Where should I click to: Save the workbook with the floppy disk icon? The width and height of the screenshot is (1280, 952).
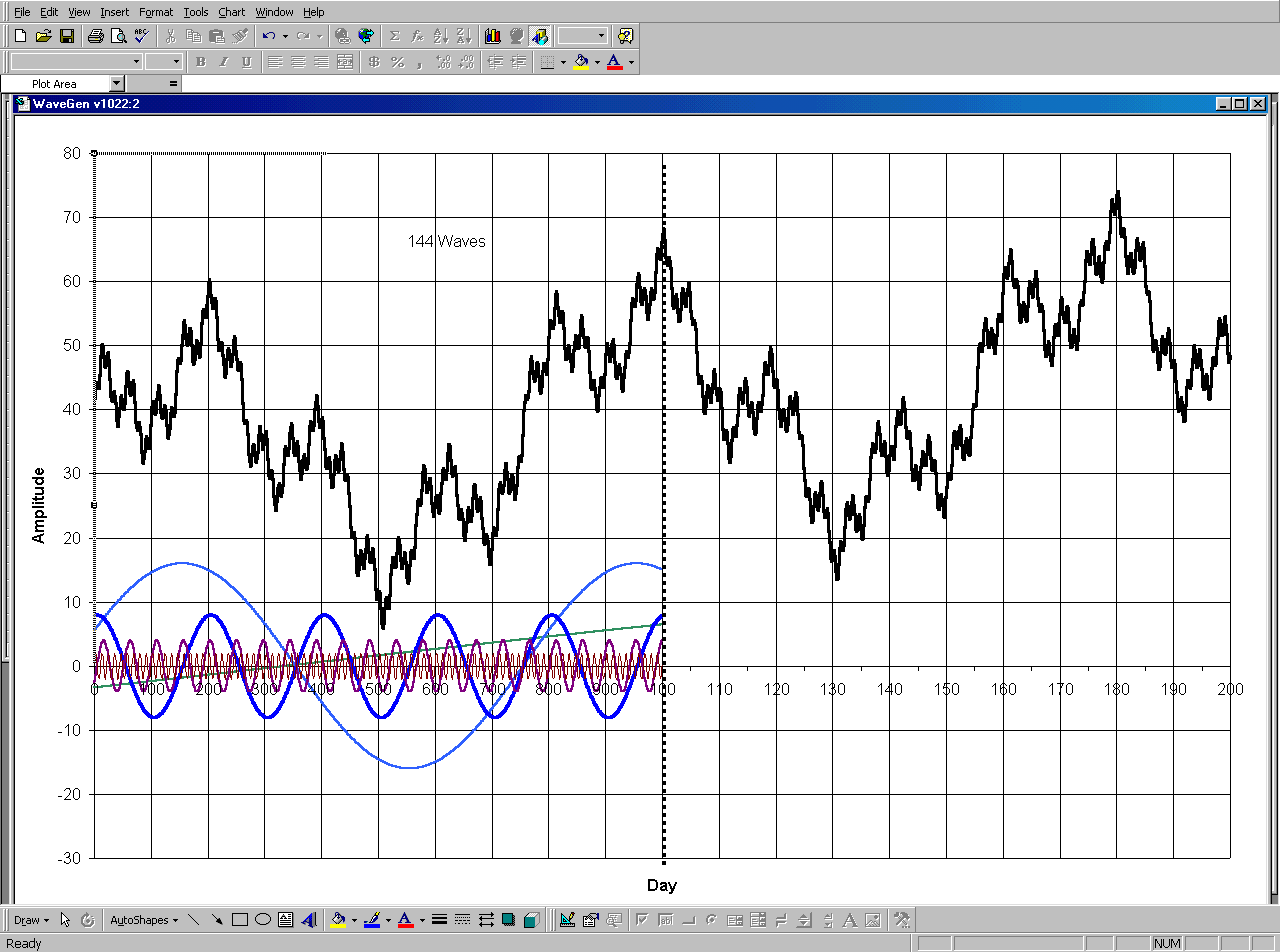point(66,36)
